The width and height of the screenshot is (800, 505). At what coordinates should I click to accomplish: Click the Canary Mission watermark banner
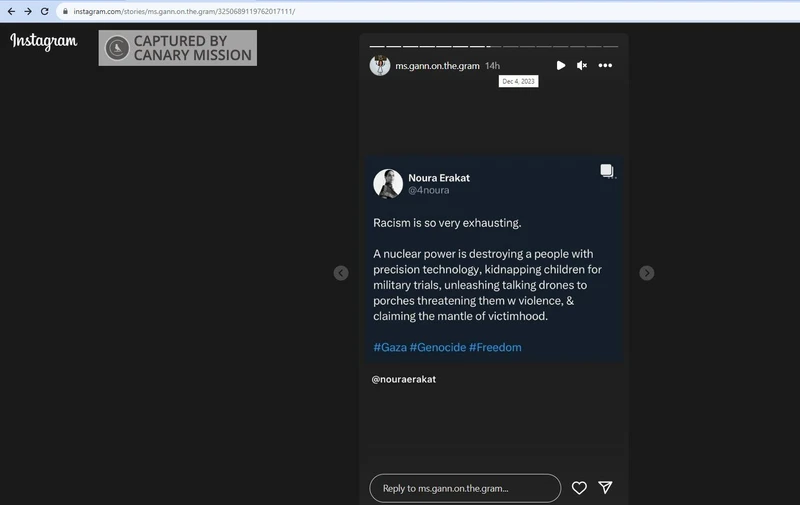177,48
